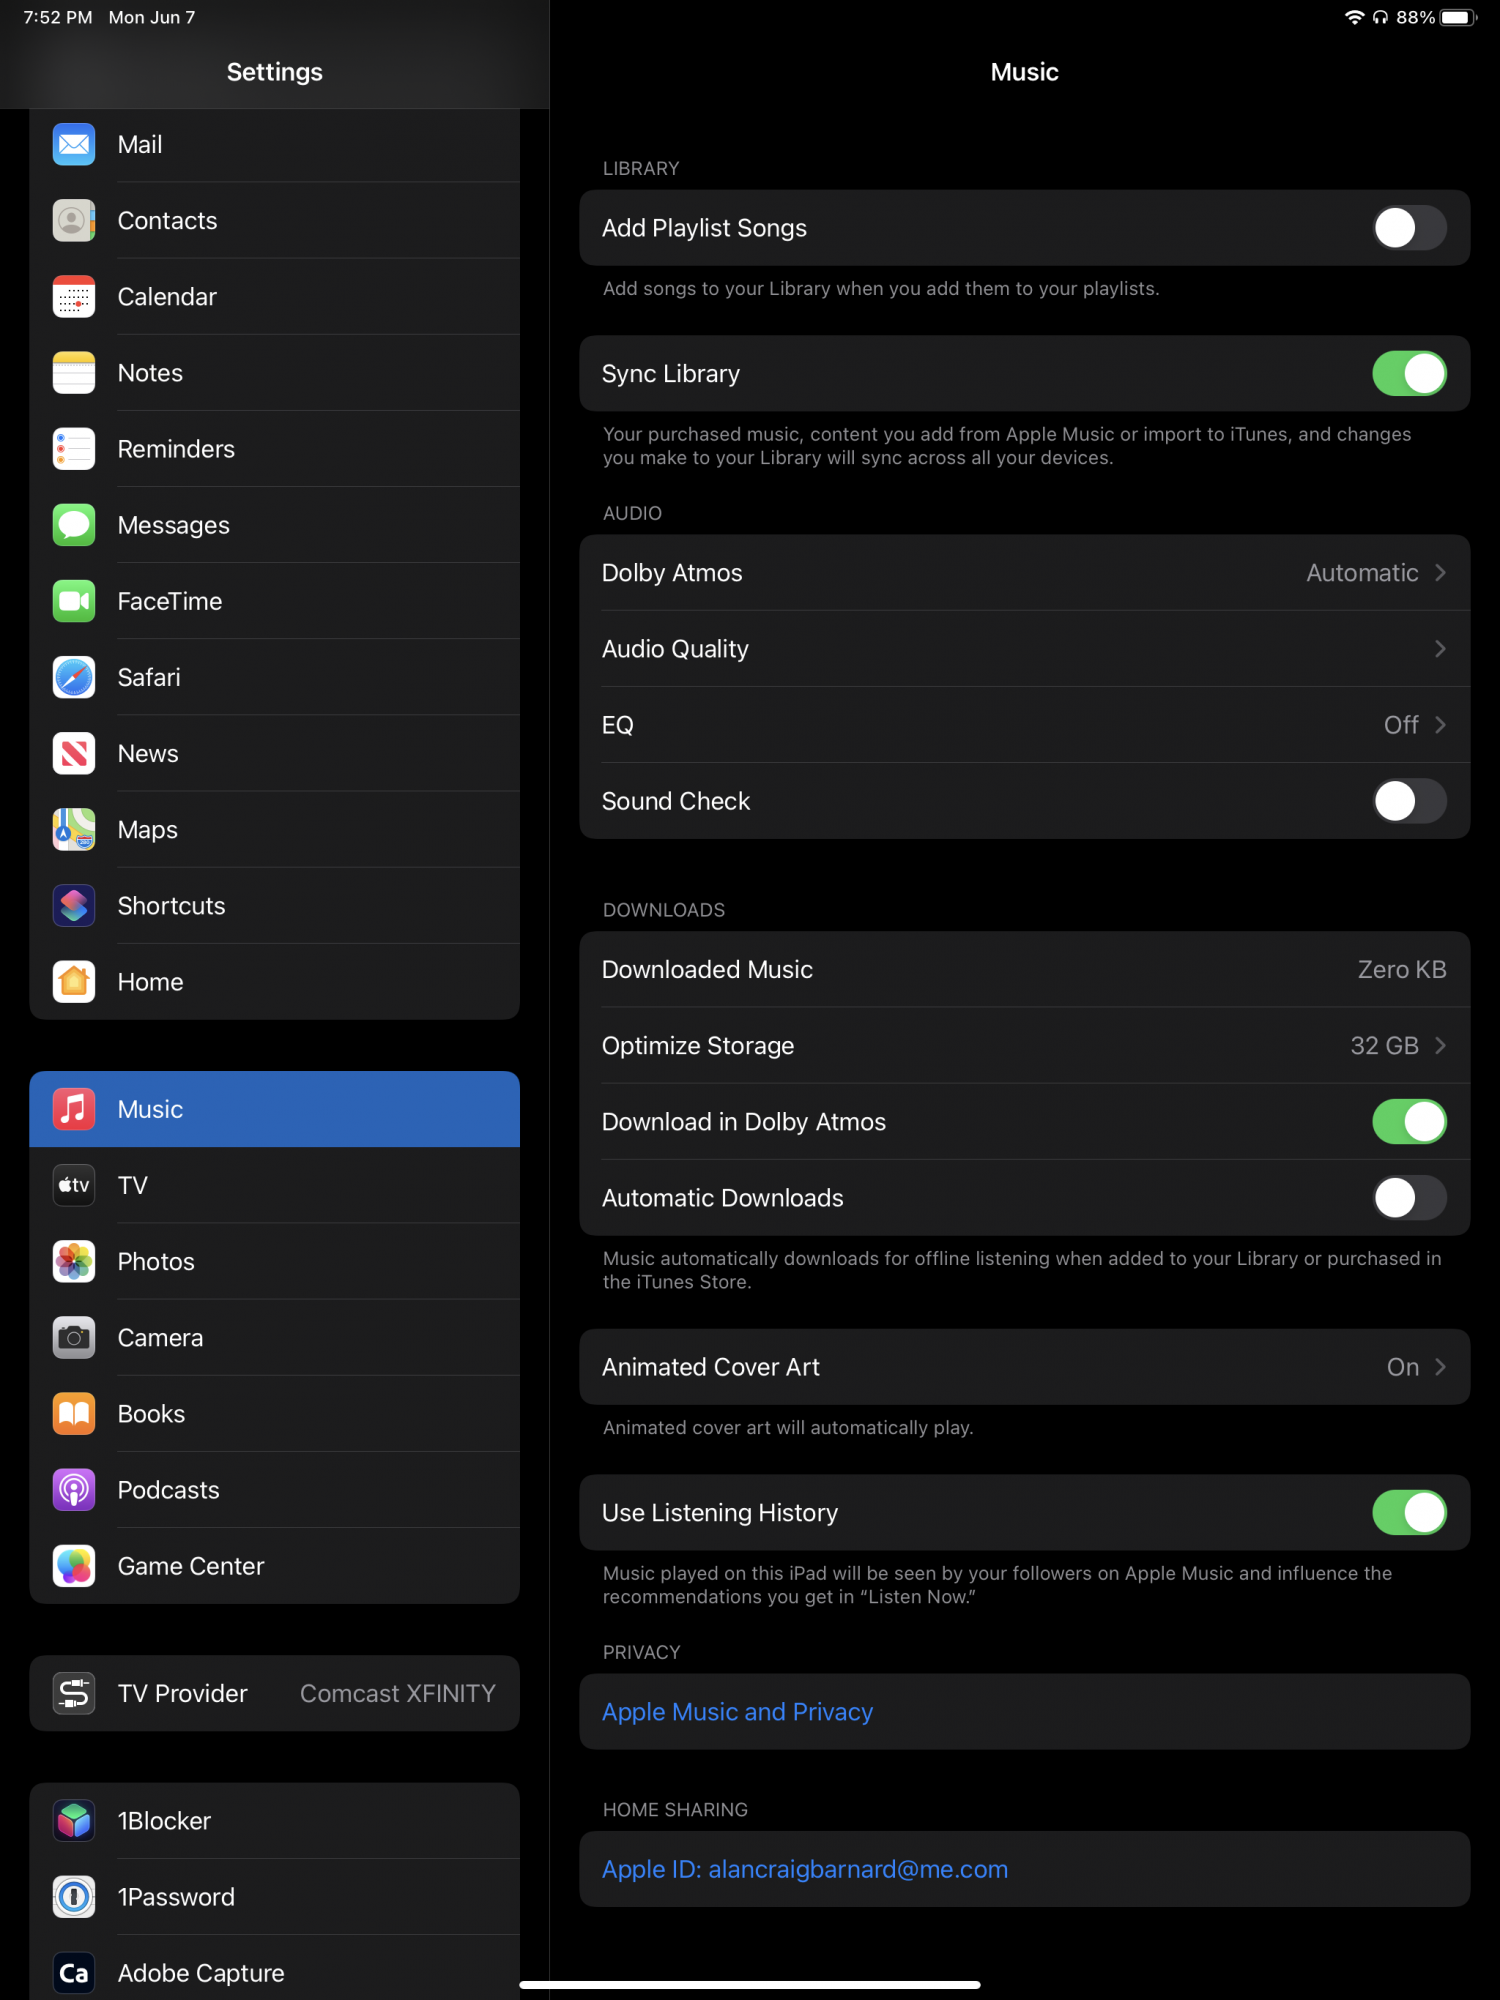Tap the headphones status icon
Image resolution: width=1500 pixels, height=2000 pixels.
pos(1380,17)
